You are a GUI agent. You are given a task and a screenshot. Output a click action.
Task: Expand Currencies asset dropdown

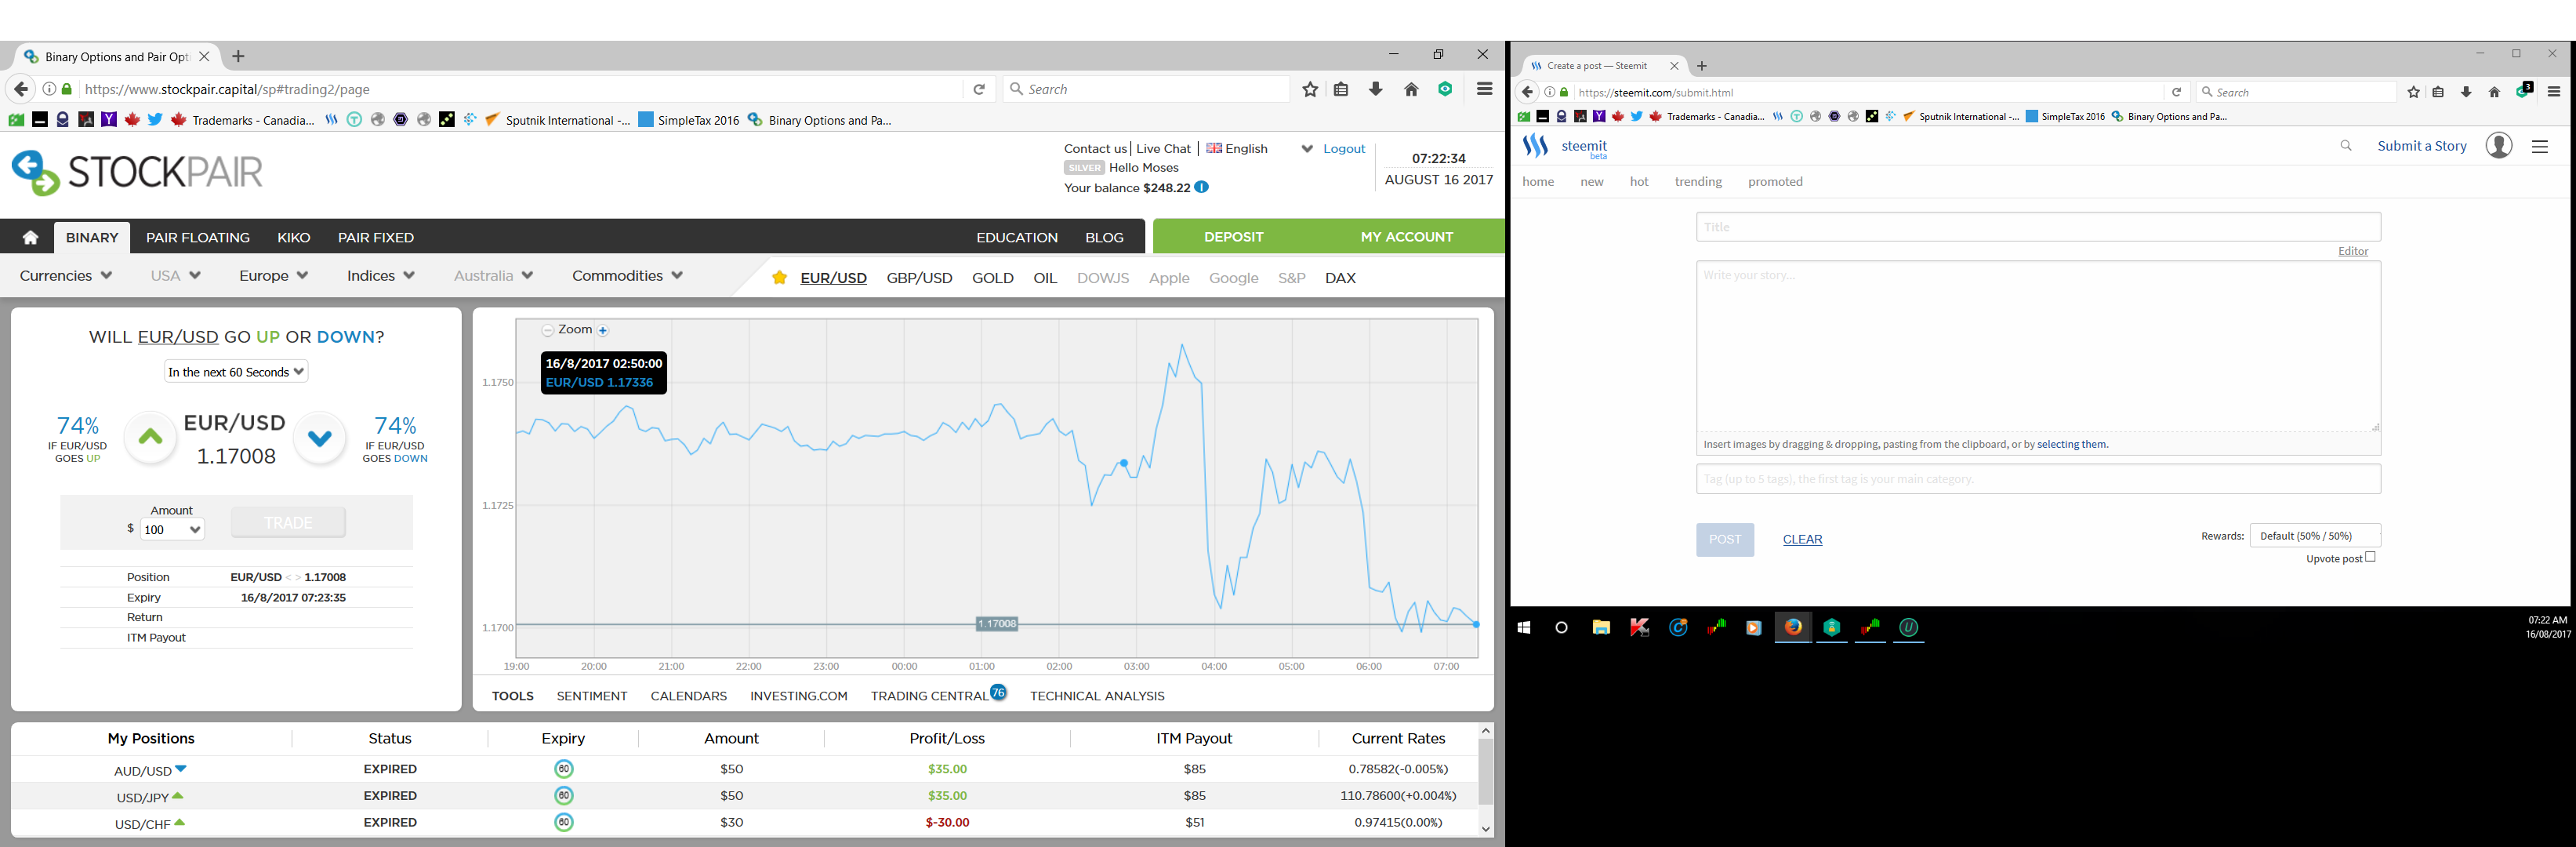coord(66,276)
